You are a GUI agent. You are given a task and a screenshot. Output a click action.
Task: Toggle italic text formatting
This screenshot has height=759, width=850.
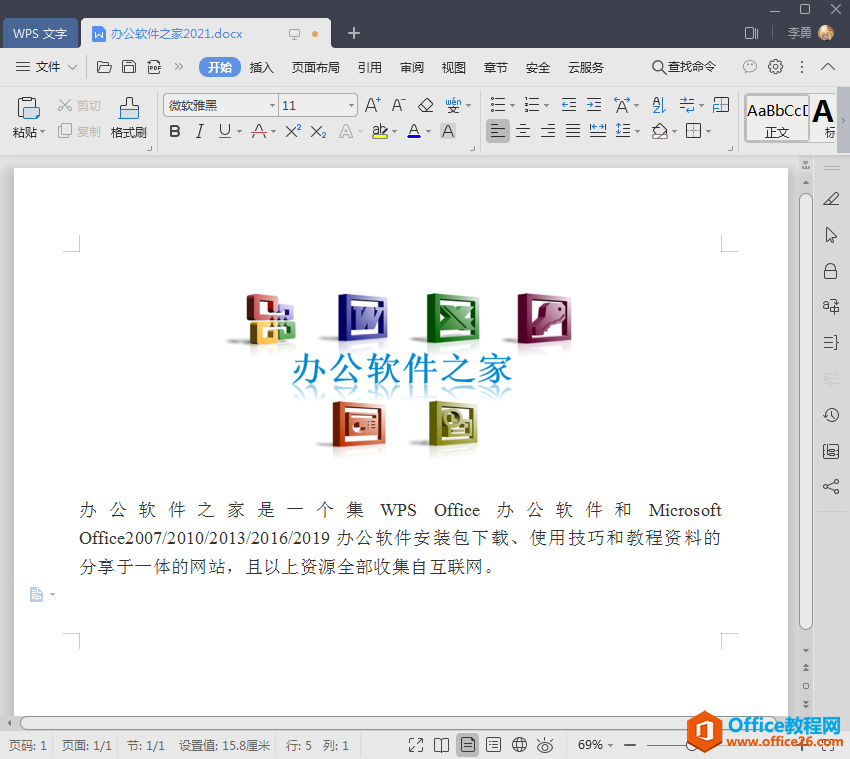click(x=199, y=131)
